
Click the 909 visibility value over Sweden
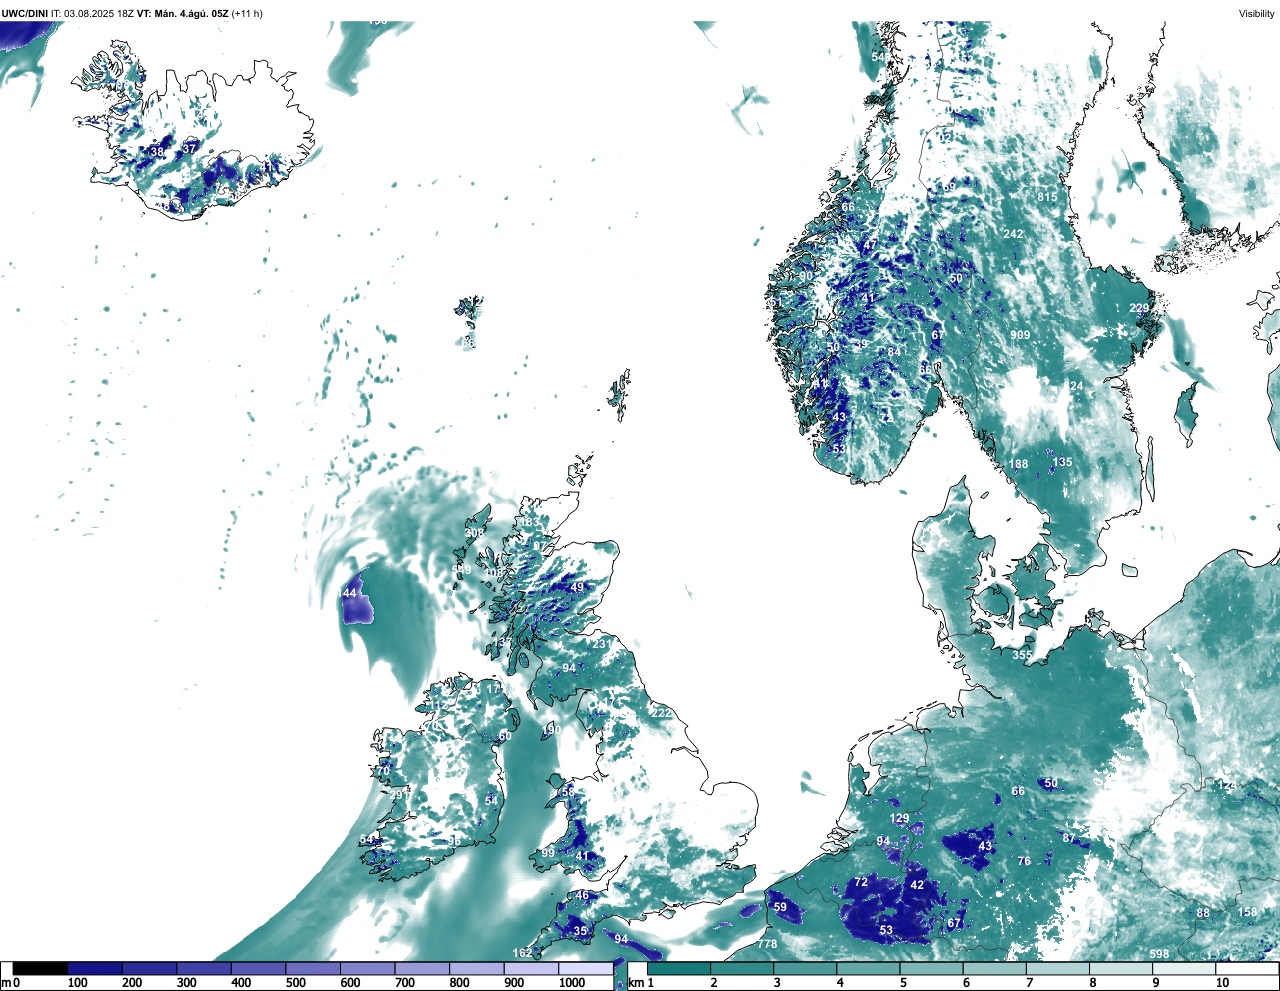(x=1020, y=335)
